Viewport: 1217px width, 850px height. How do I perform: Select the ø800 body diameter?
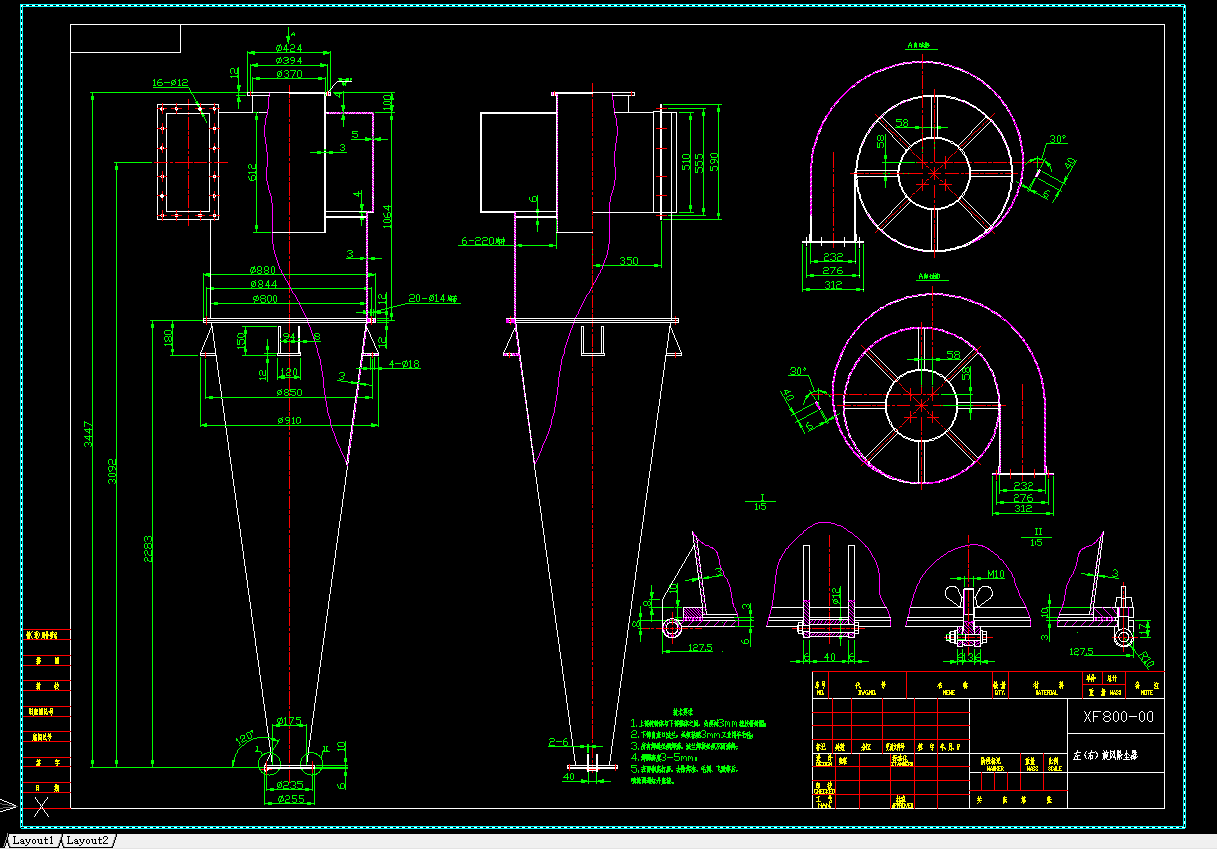(264, 298)
